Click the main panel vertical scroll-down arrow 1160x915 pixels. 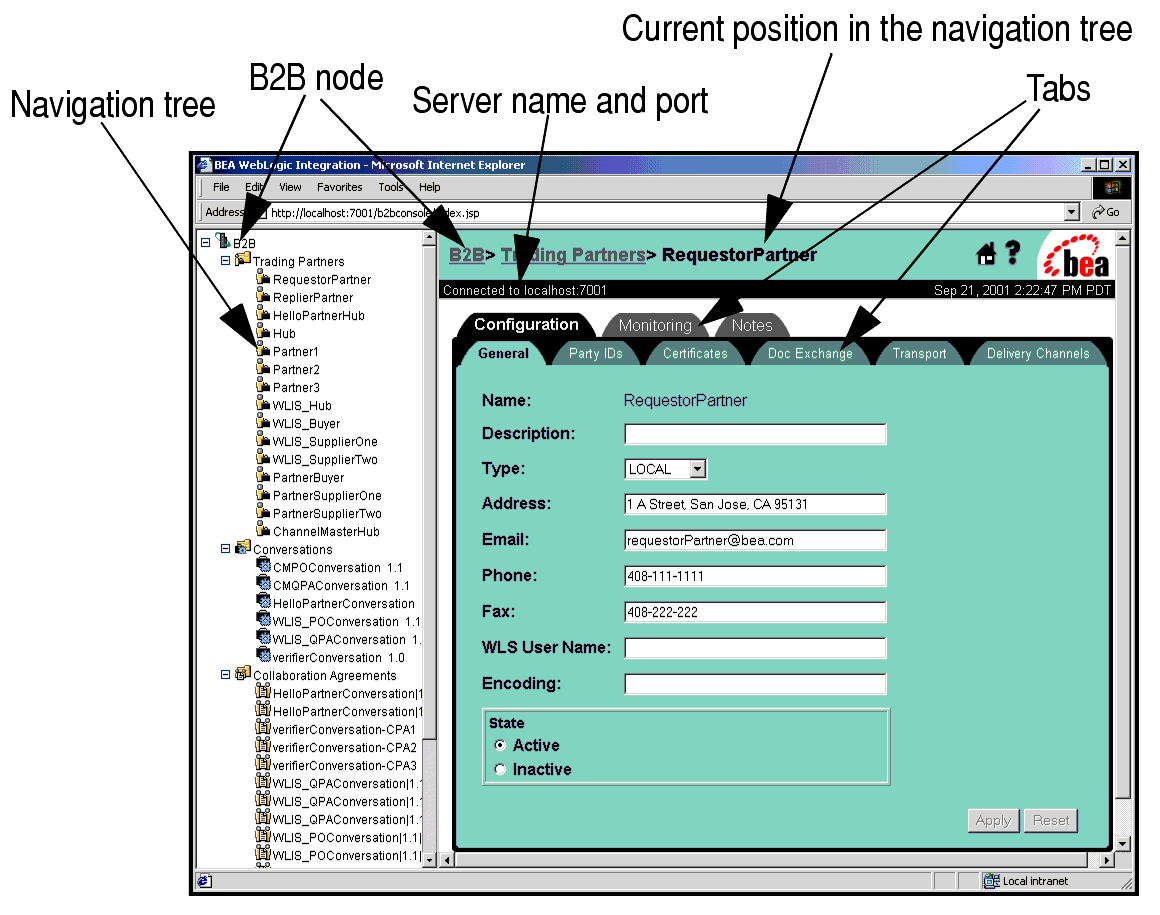tap(1122, 844)
